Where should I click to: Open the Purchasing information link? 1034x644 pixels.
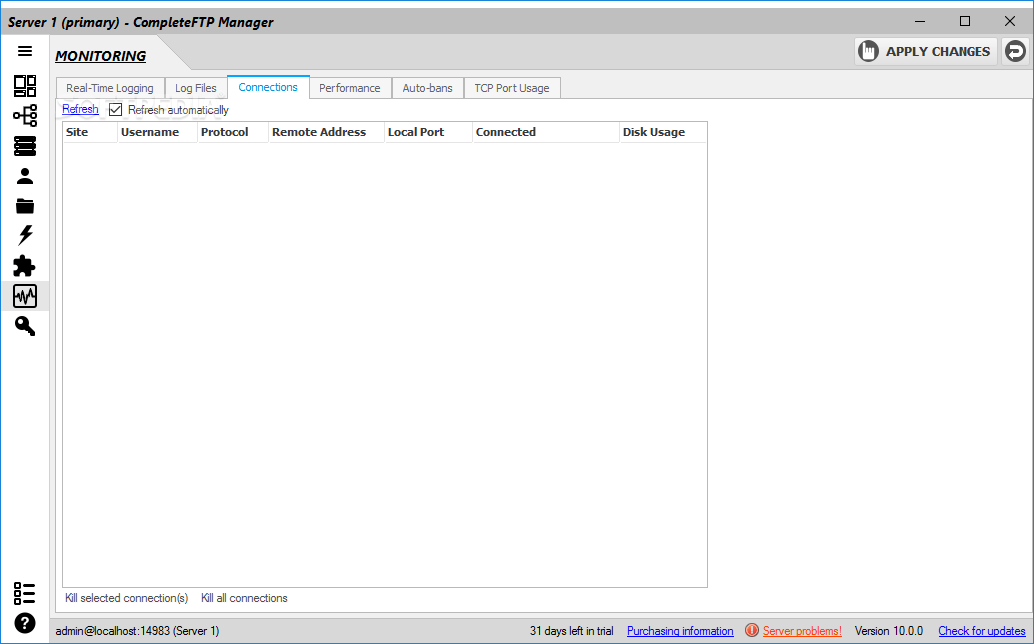click(x=680, y=631)
